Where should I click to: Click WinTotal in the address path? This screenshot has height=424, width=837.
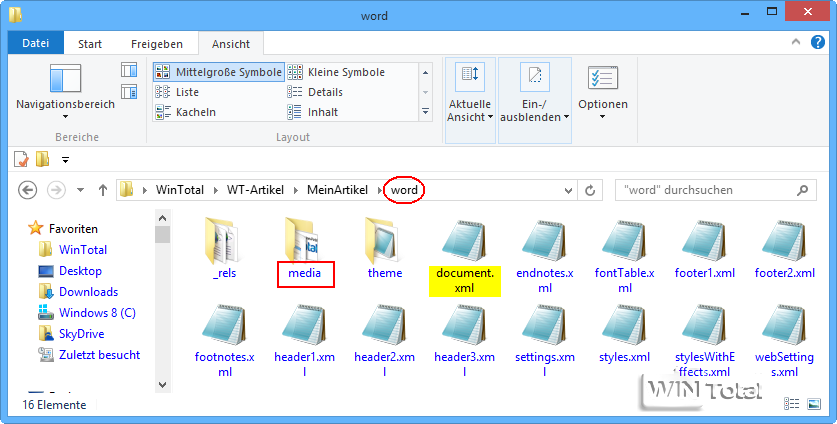(180, 190)
